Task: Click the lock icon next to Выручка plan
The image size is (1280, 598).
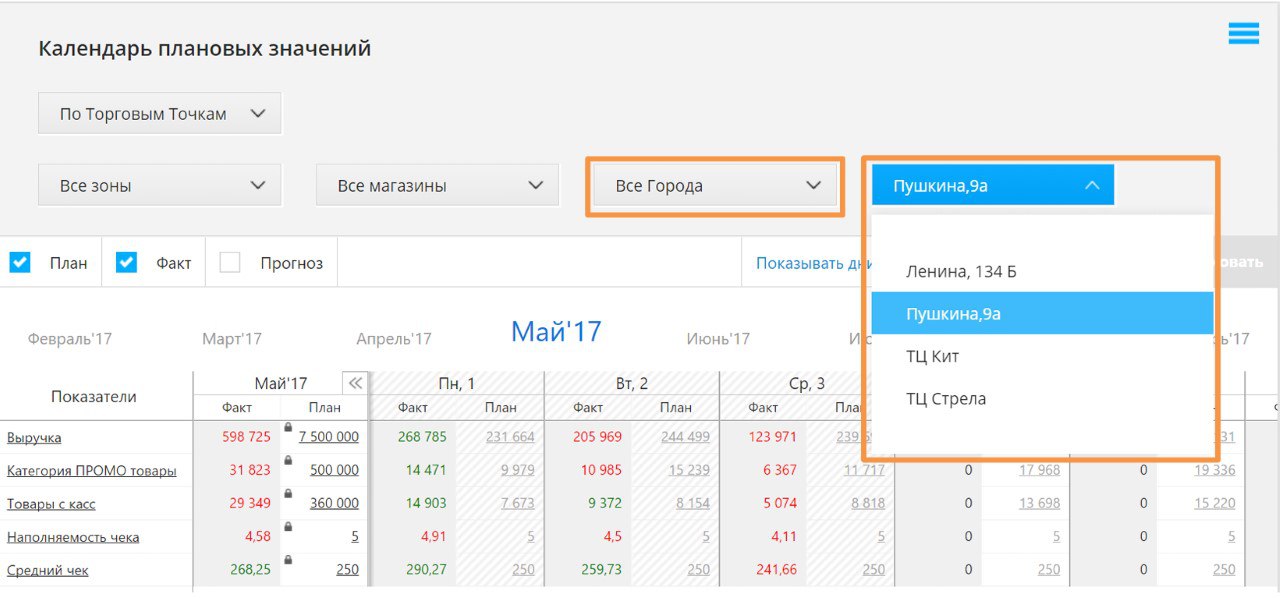Action: click(x=288, y=427)
